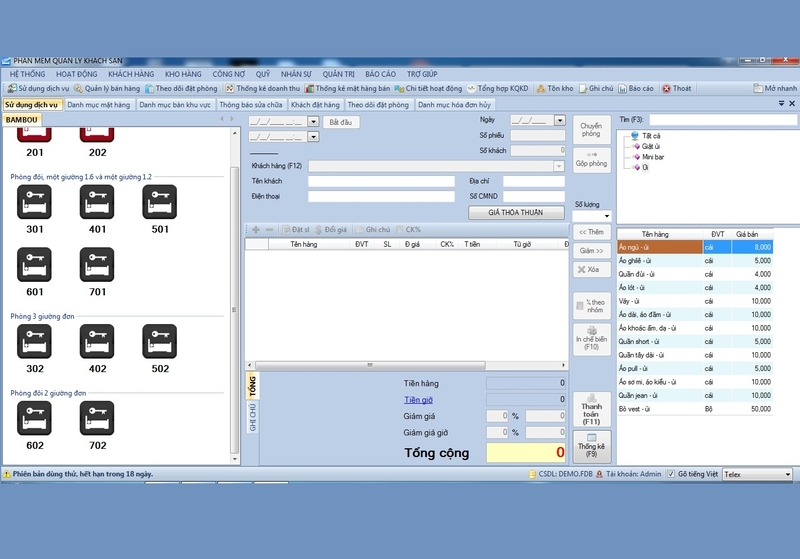Click GIÁ THỎA THUẬN button
800x559 pixels.
pos(516,212)
